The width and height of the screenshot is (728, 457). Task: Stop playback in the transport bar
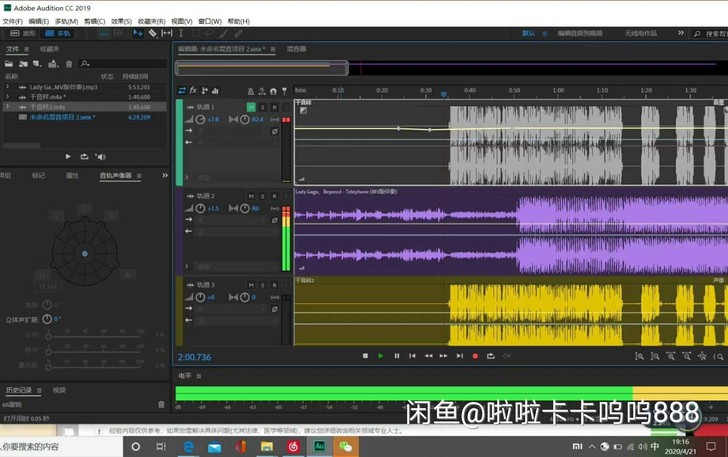tap(365, 356)
